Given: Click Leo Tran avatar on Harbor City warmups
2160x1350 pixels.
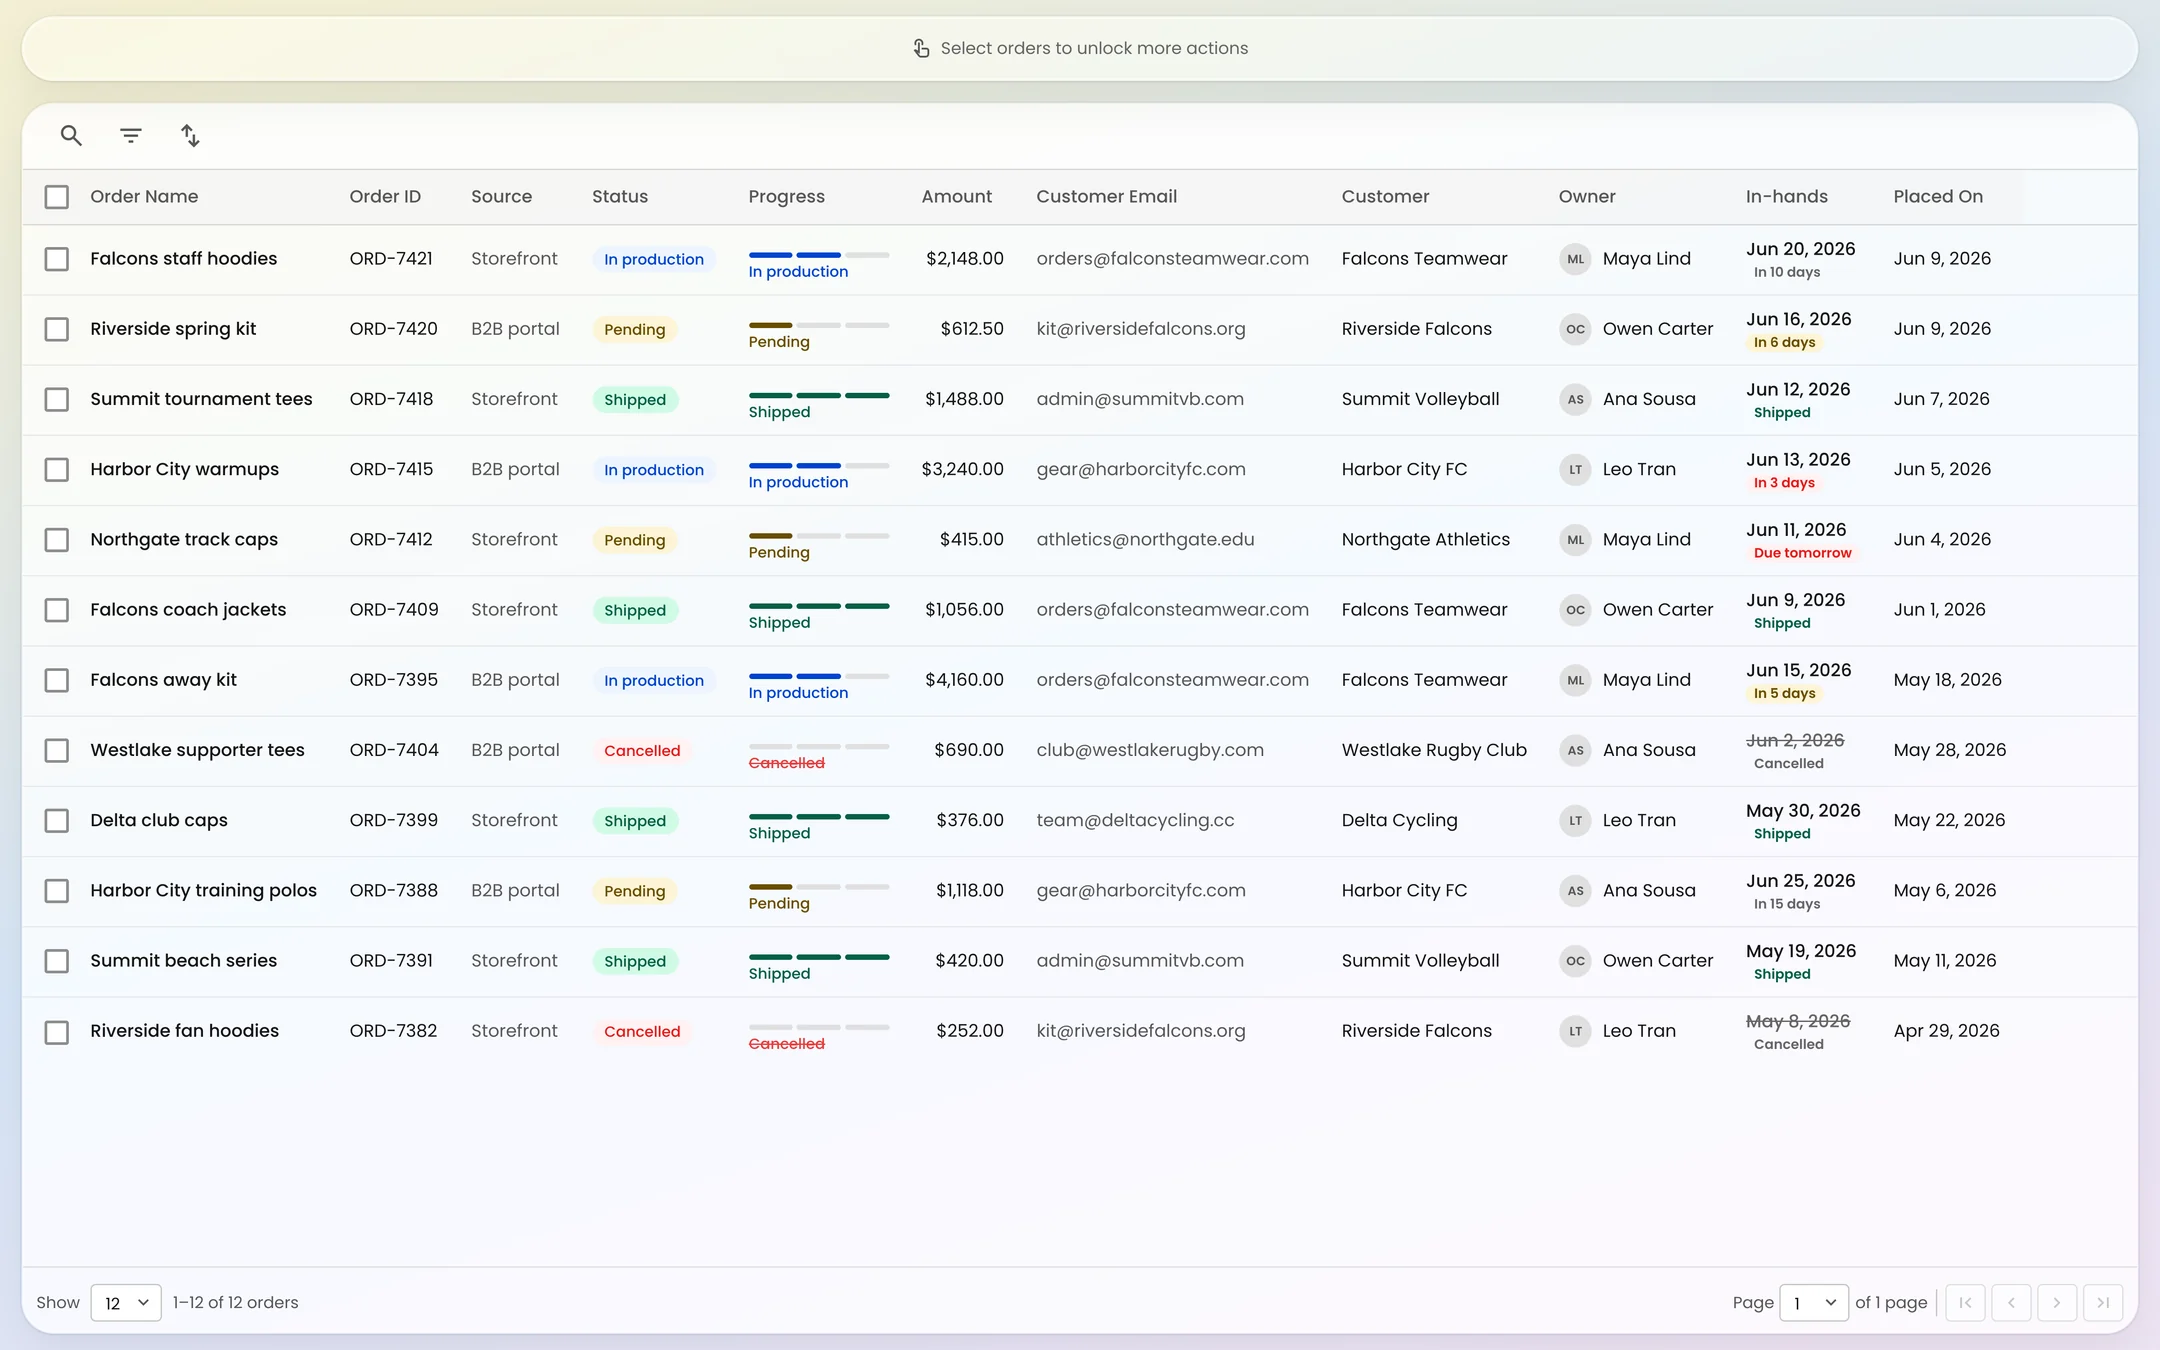Looking at the screenshot, I should tap(1575, 469).
